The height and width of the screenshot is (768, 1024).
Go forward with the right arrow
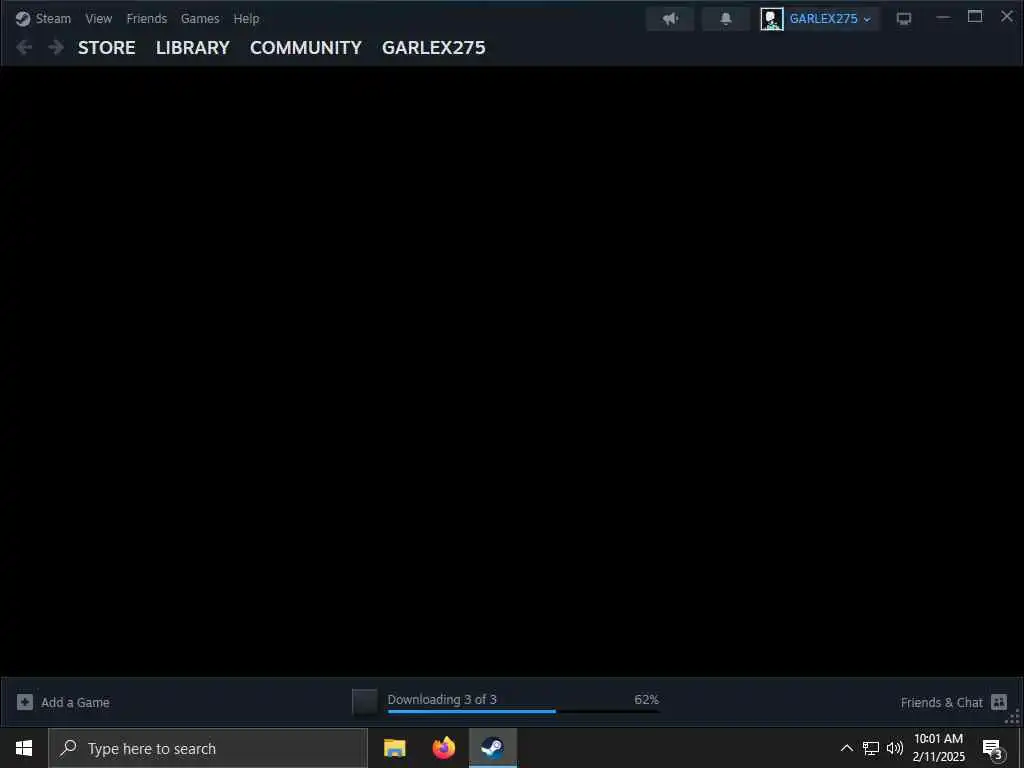pos(56,47)
